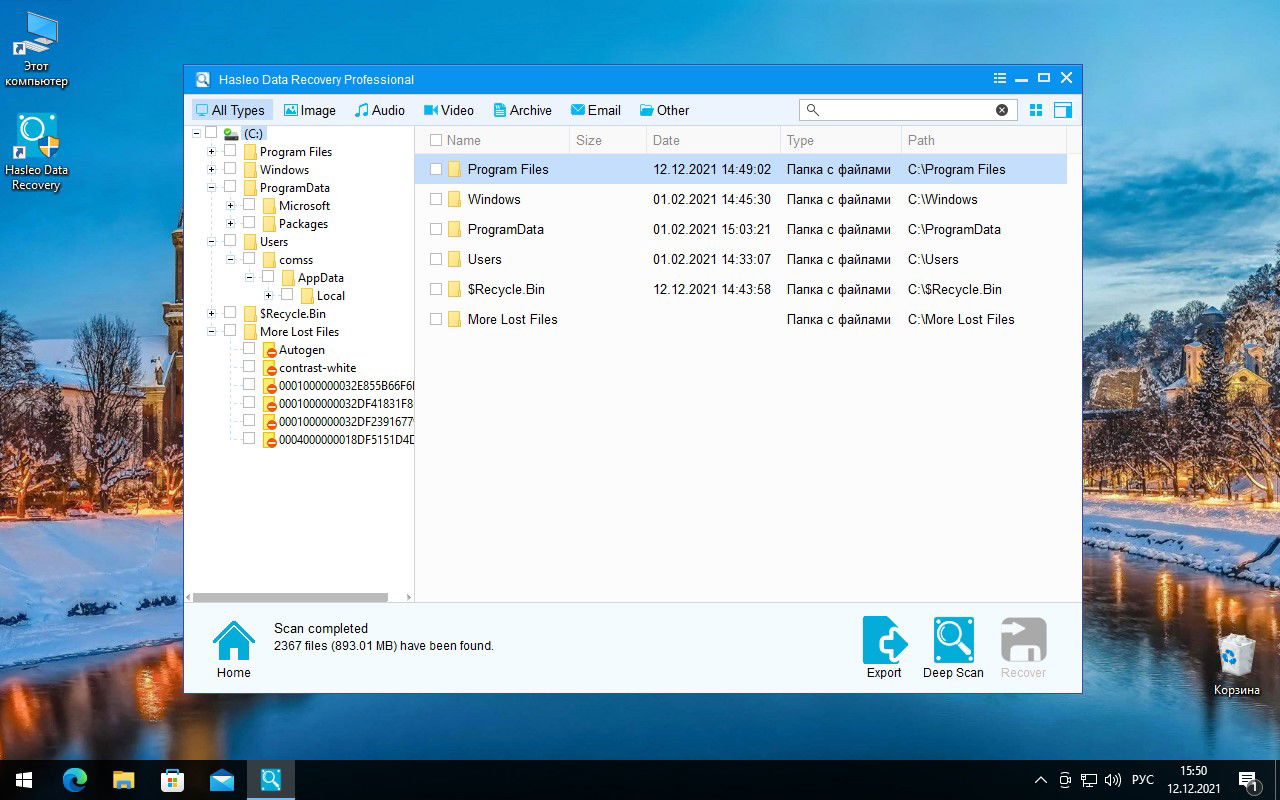Click the РУС language indicator
The image size is (1280, 800).
[x=1143, y=780]
